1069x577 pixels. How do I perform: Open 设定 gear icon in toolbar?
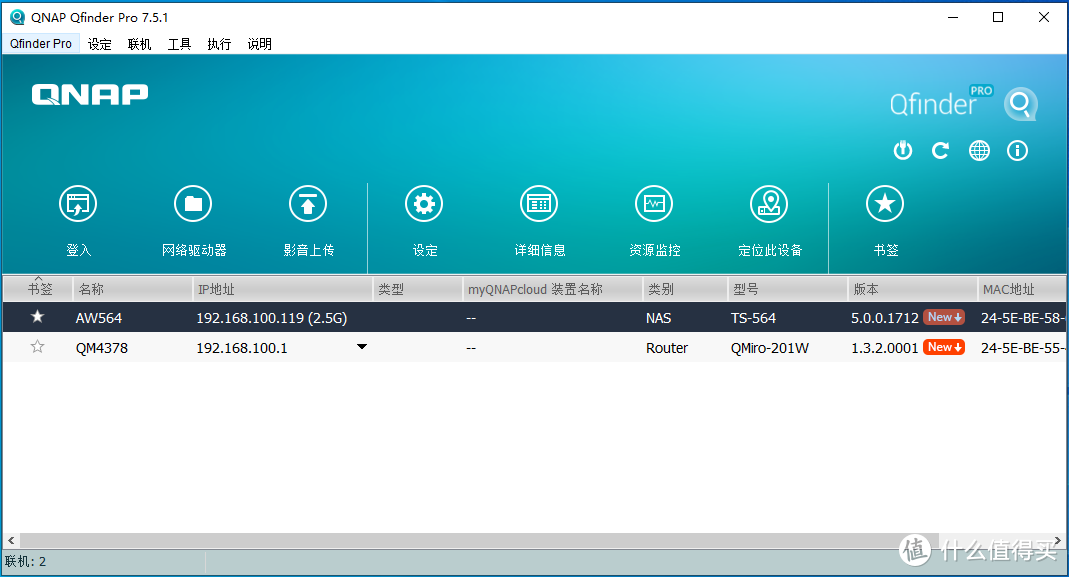(x=424, y=204)
